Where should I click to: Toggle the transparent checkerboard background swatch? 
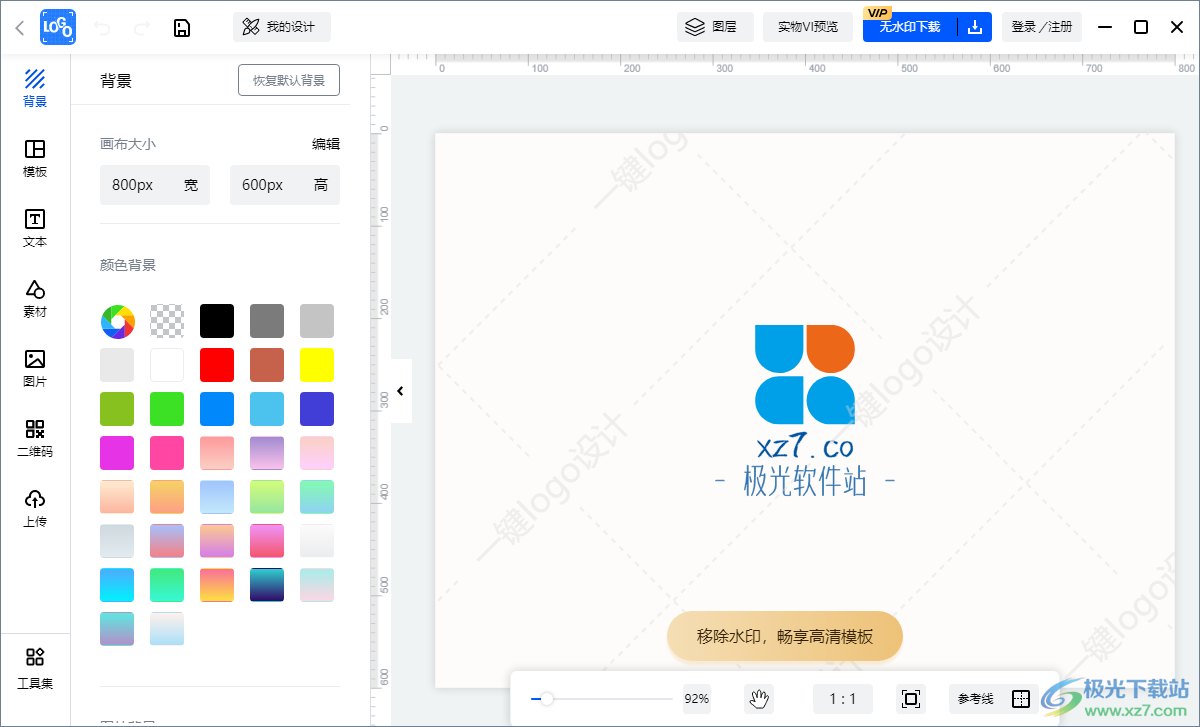167,320
